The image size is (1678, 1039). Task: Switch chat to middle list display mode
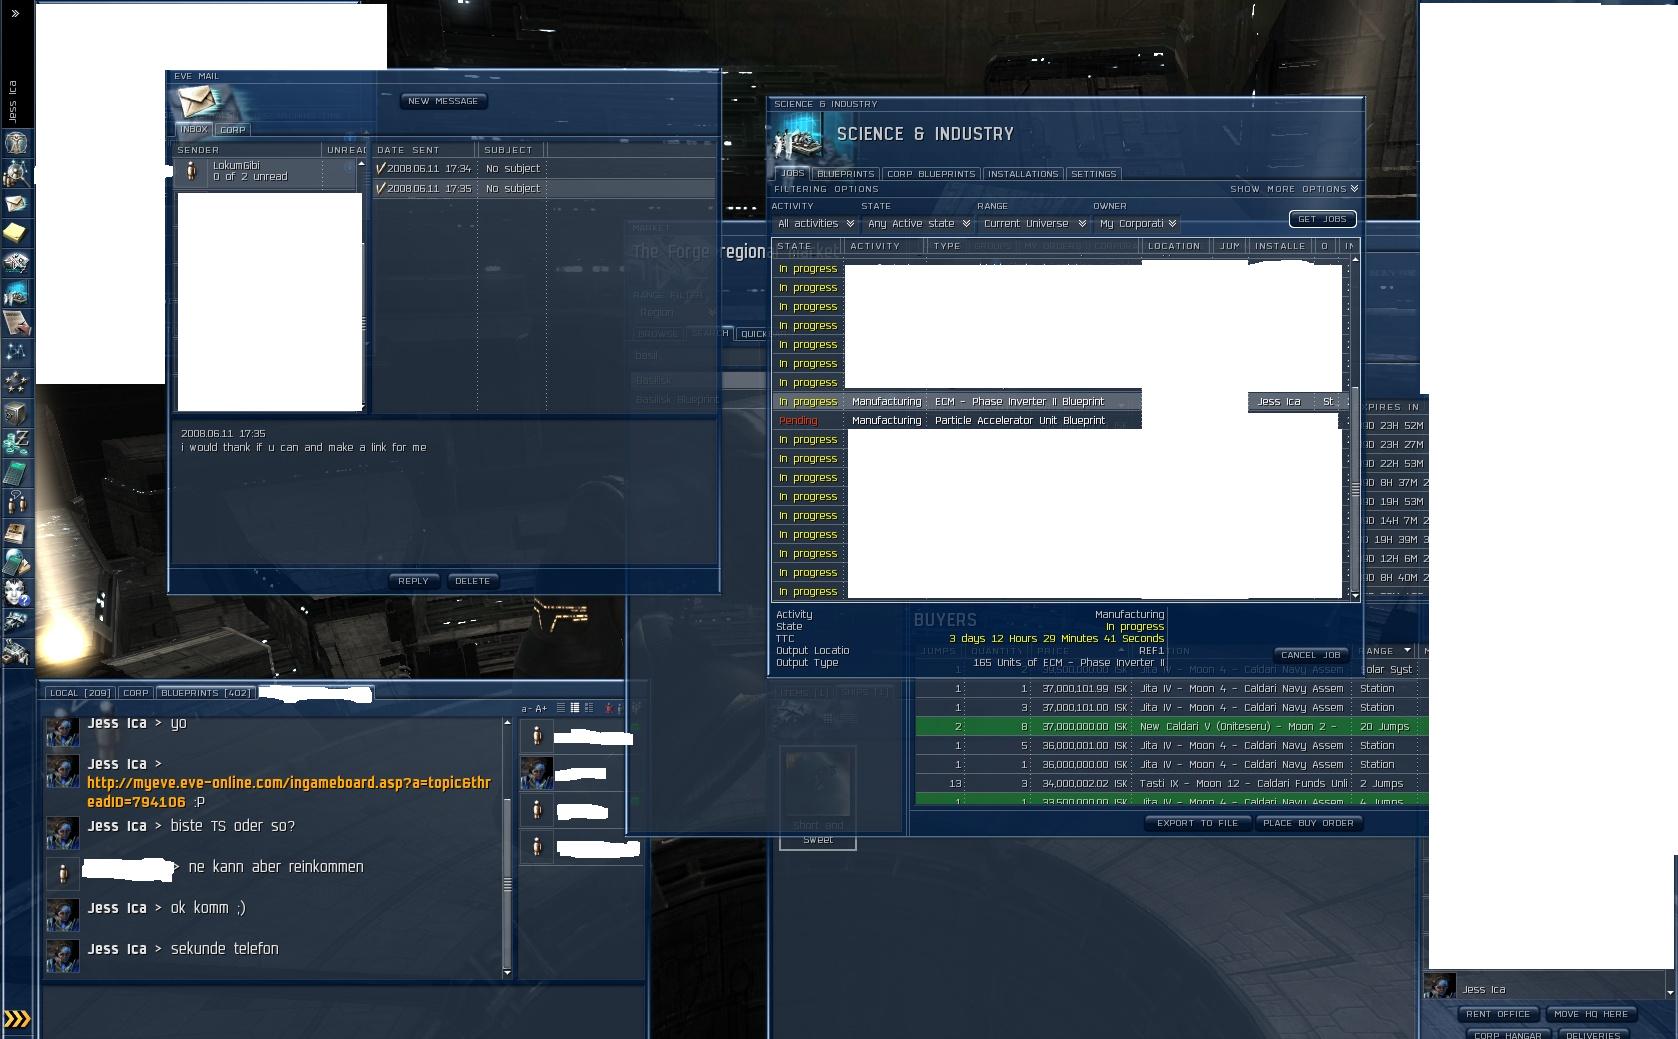point(575,708)
